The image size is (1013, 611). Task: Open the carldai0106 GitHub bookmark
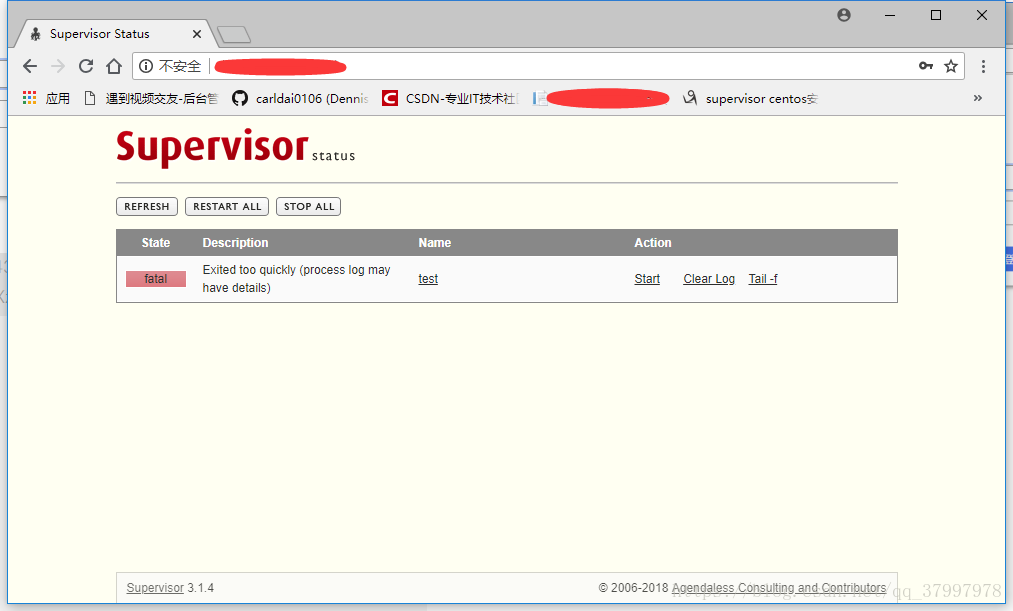click(x=300, y=98)
